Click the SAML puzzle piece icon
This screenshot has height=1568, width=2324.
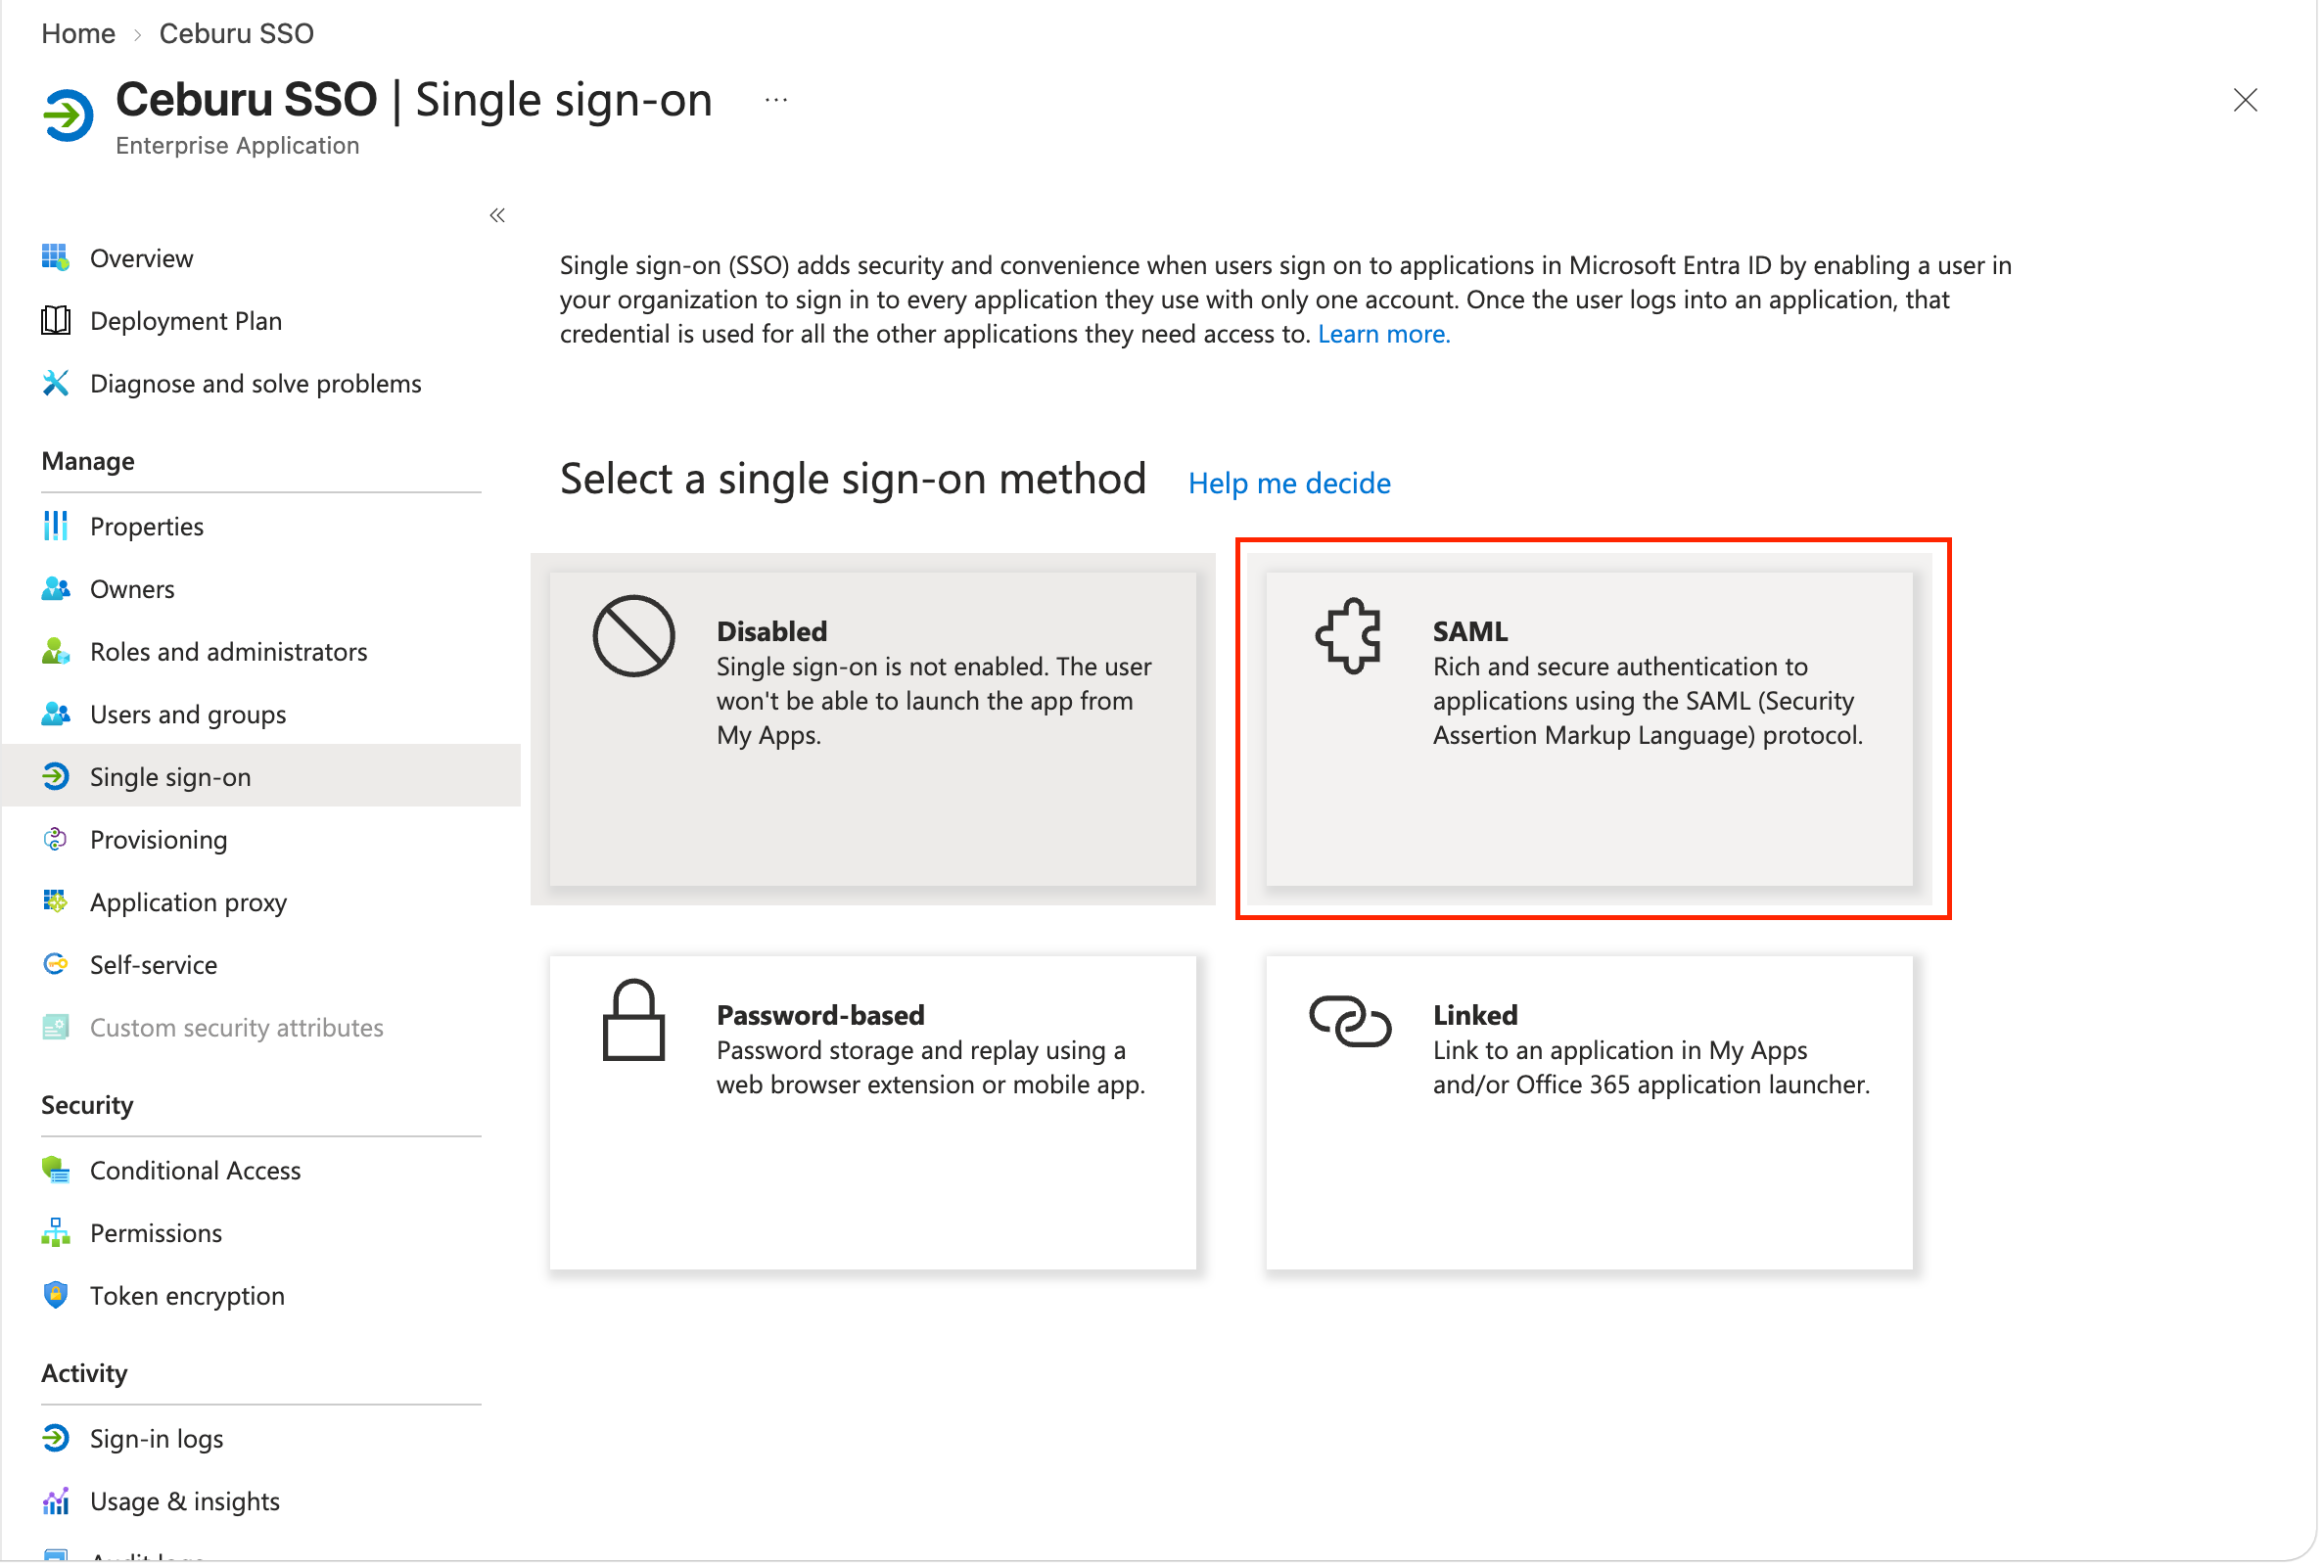coord(1351,637)
